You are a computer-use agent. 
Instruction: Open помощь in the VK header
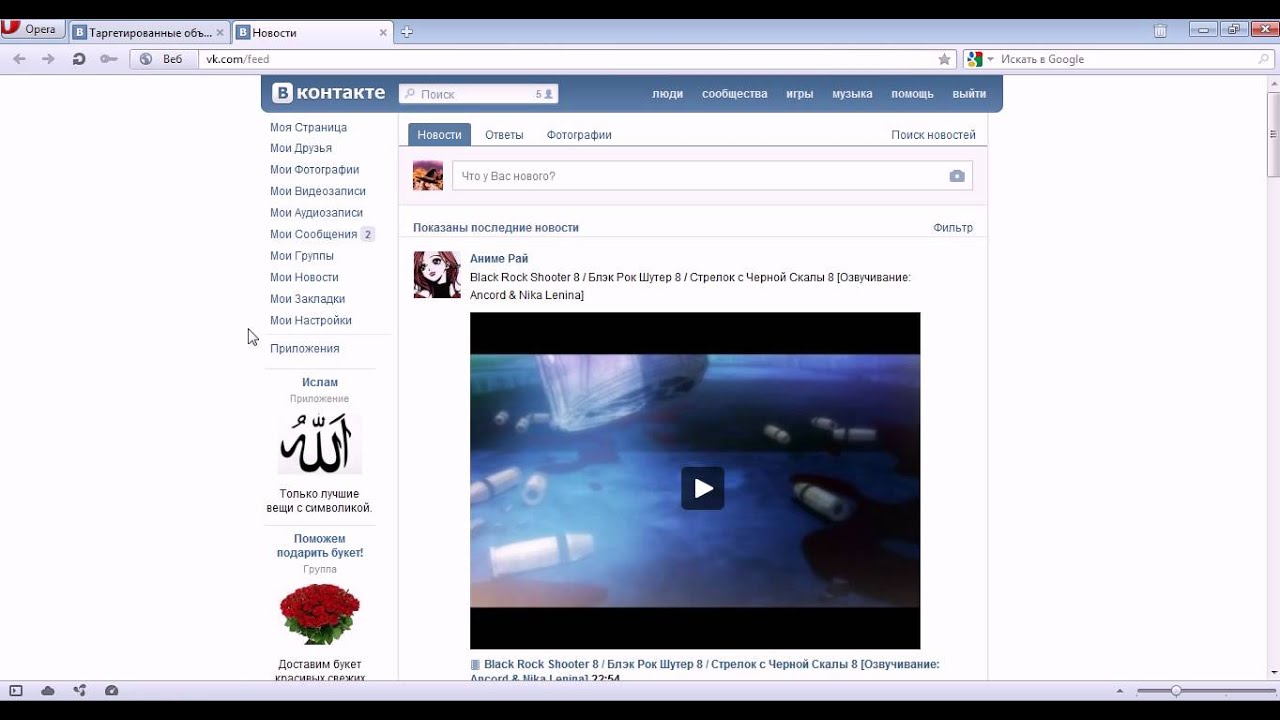[x=912, y=94]
